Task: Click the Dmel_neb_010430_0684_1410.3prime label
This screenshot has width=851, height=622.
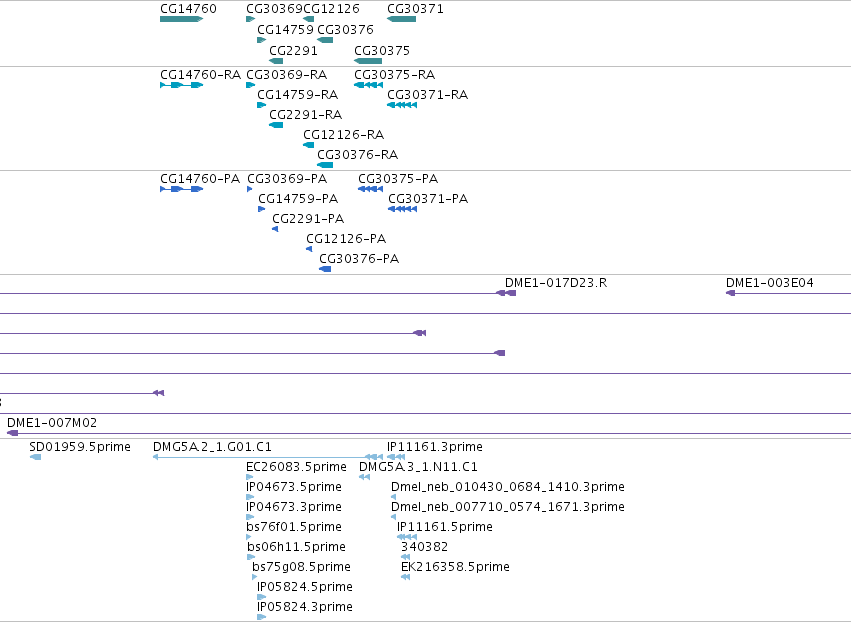Action: pos(508,487)
